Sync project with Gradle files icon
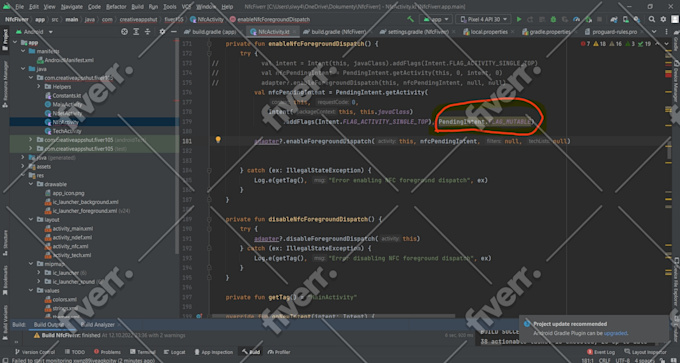This screenshot has width=680, height=363. click(x=614, y=20)
